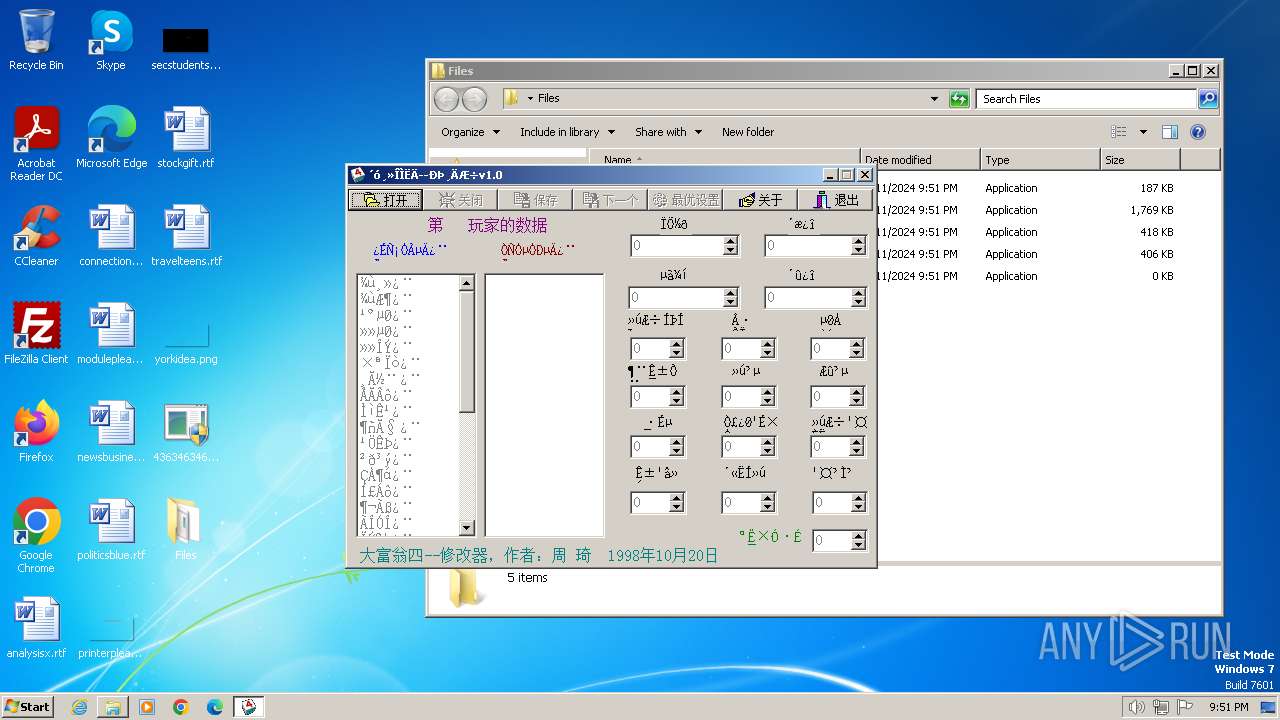
Task: Expand the path arrow before Files
Action: 531,98
